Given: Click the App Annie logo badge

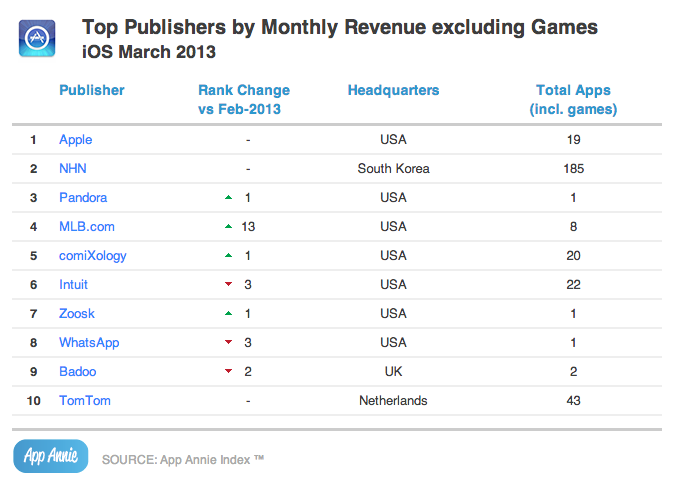Looking at the screenshot, I should coord(51,456).
